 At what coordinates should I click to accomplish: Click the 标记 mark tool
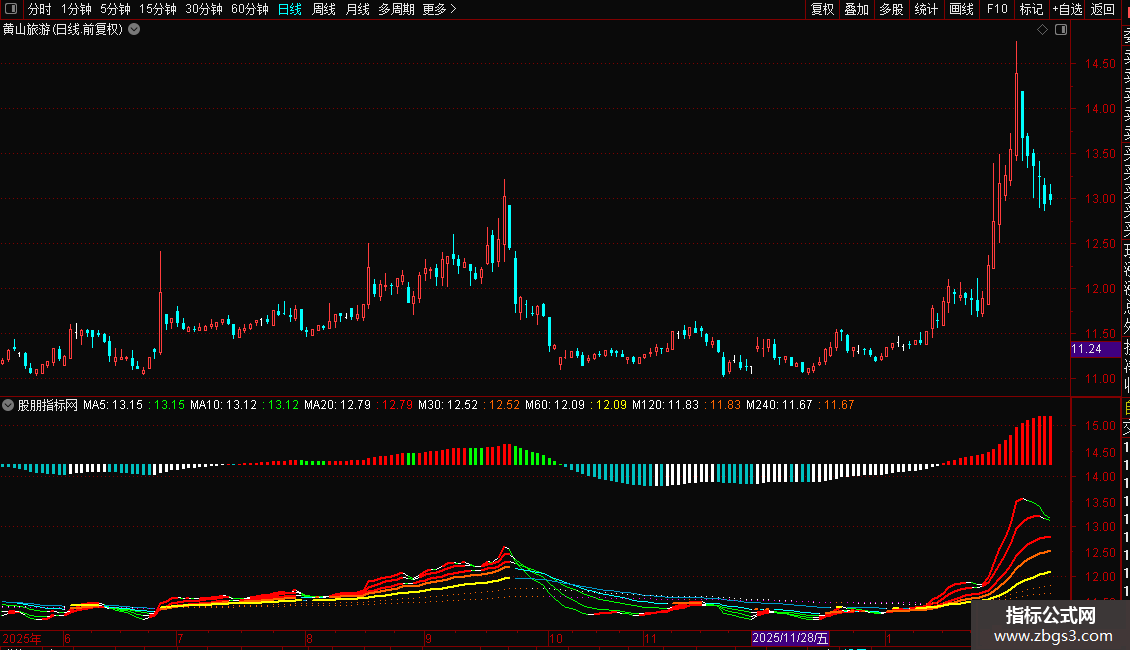[x=1031, y=9]
